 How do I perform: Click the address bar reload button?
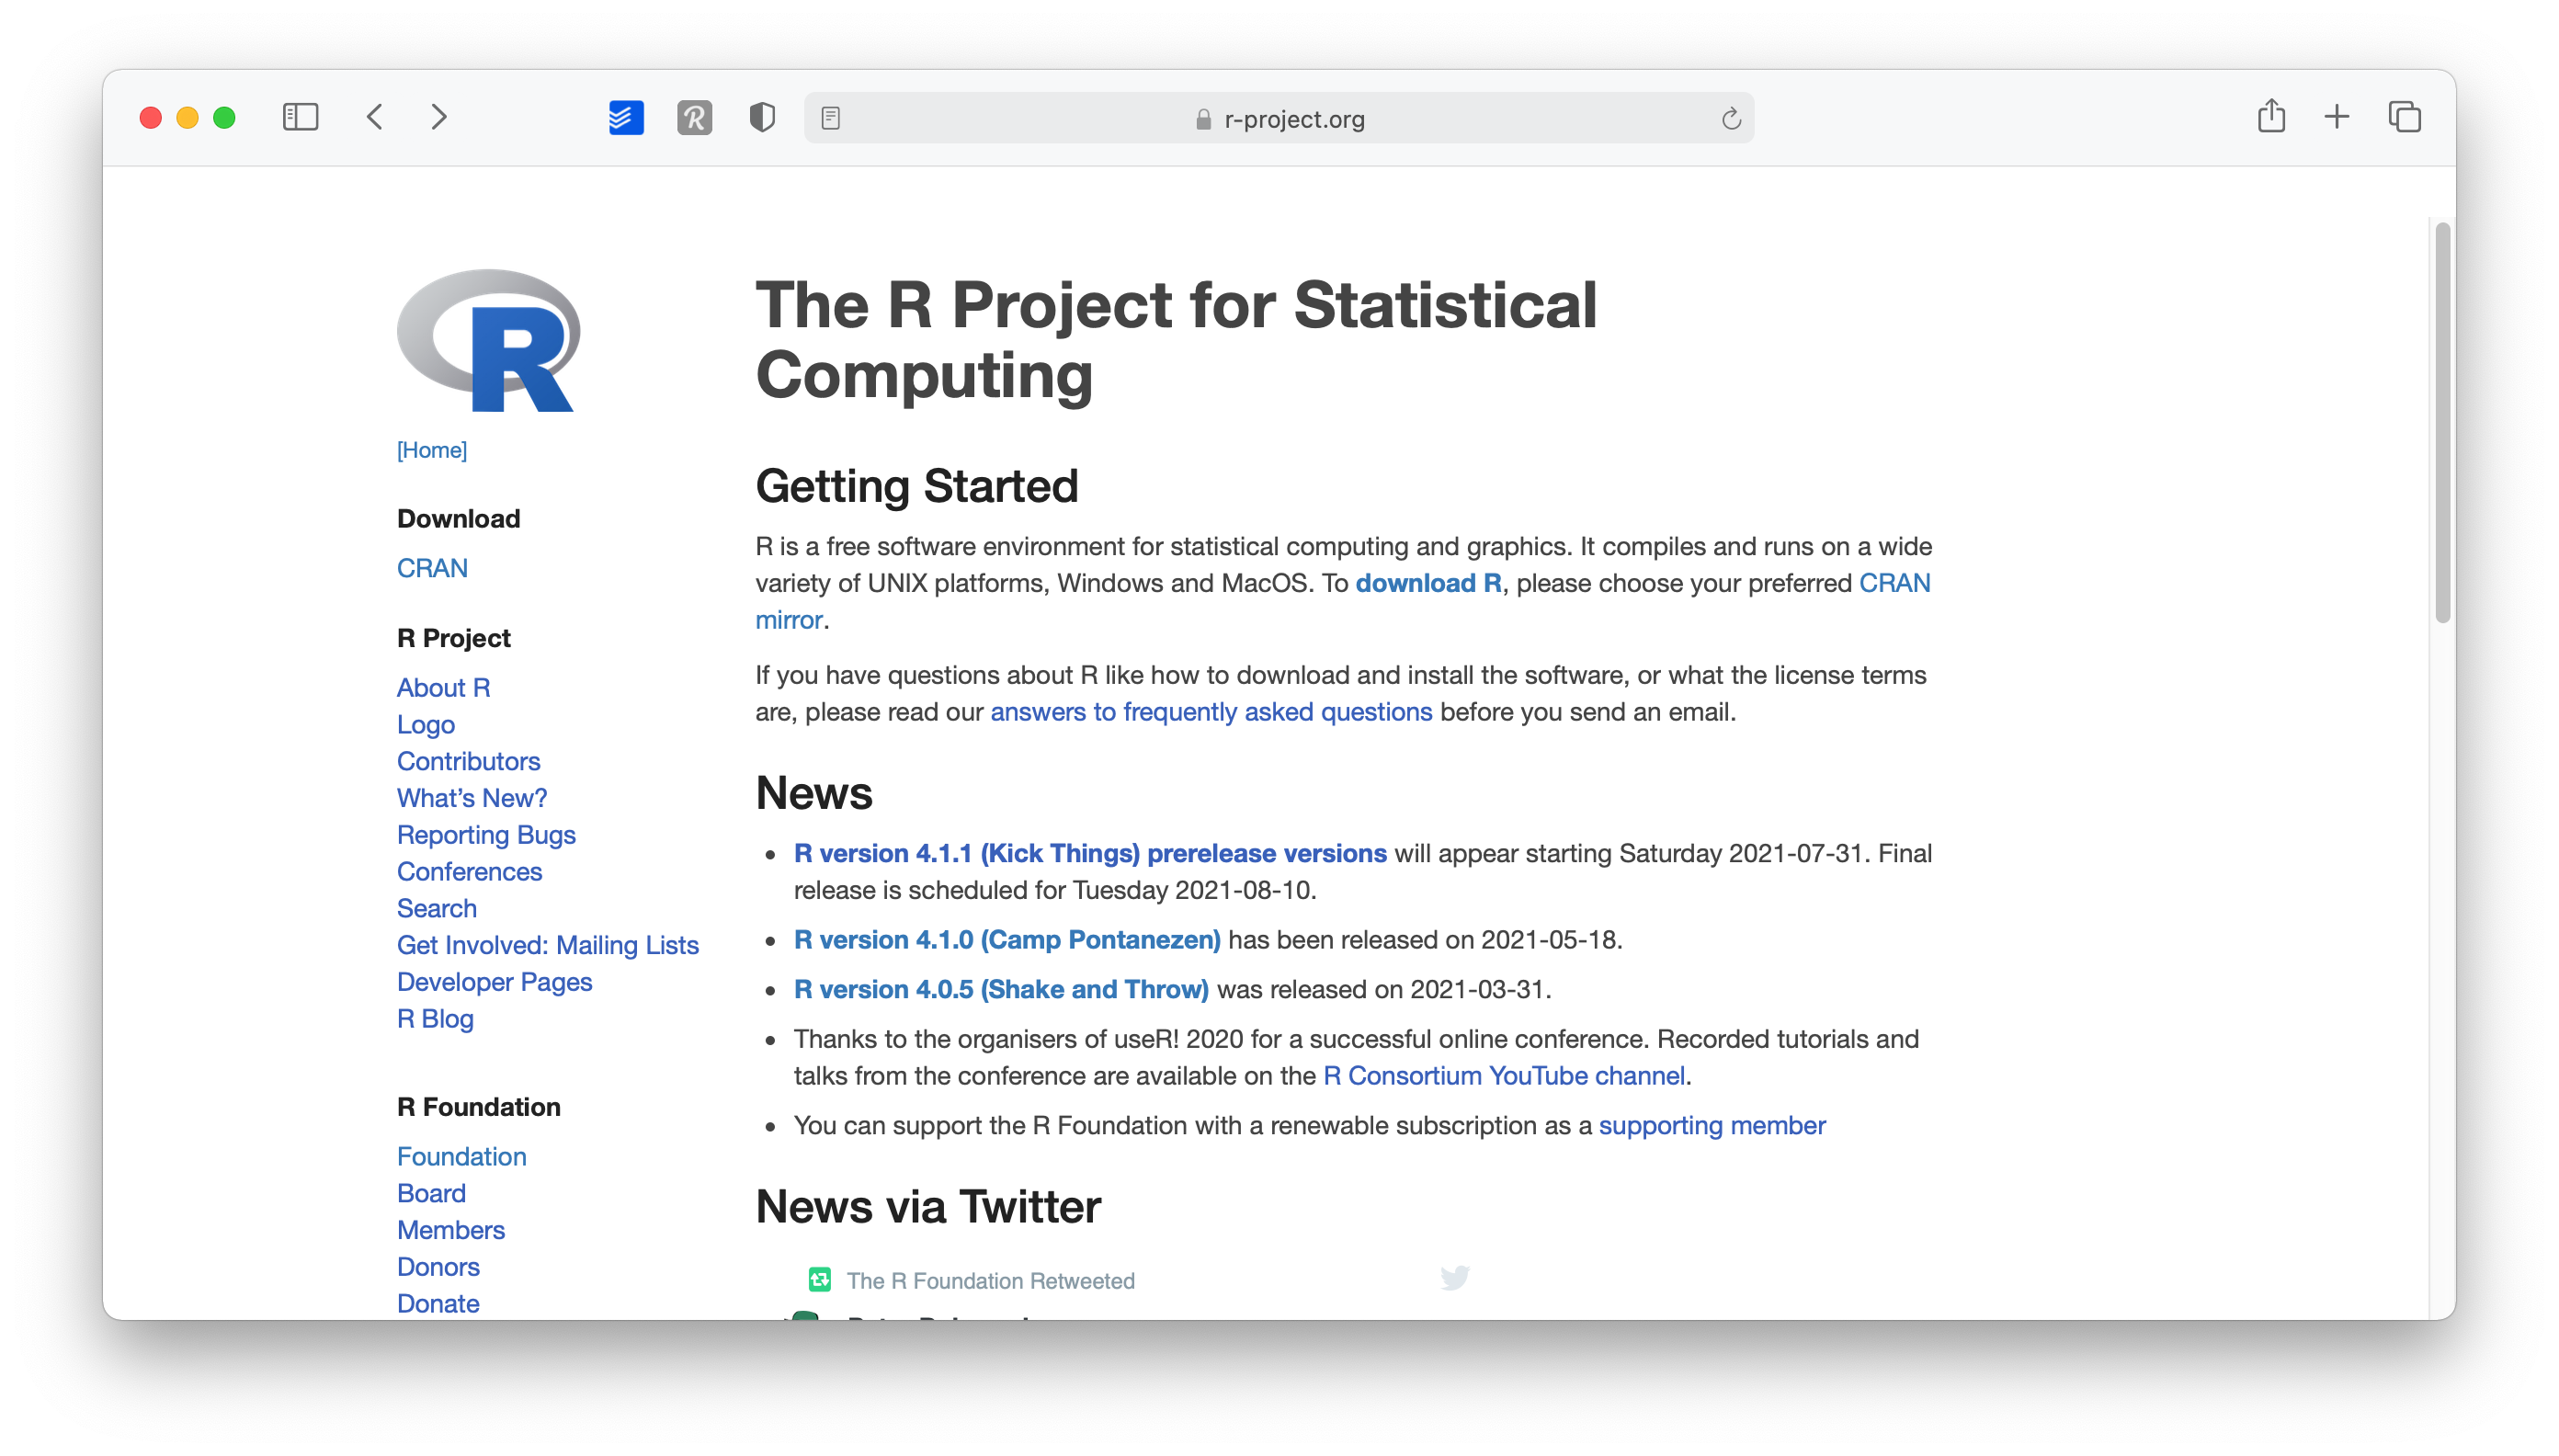point(1731,118)
